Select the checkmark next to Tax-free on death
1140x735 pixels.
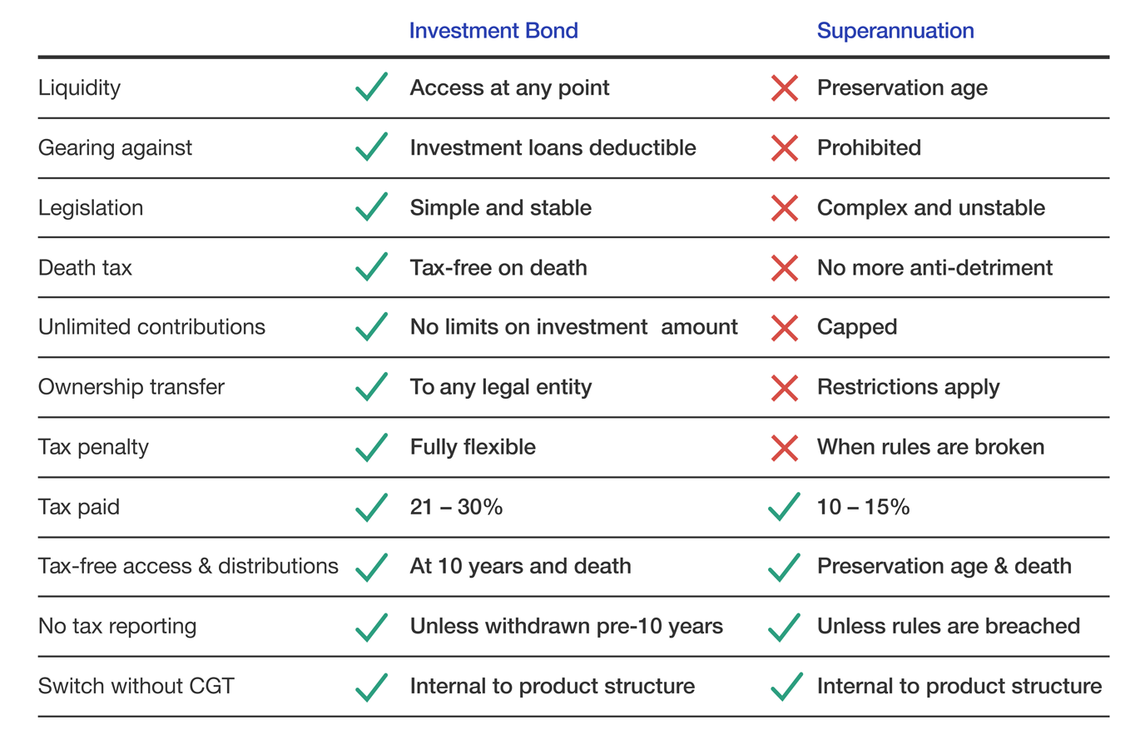(x=372, y=267)
